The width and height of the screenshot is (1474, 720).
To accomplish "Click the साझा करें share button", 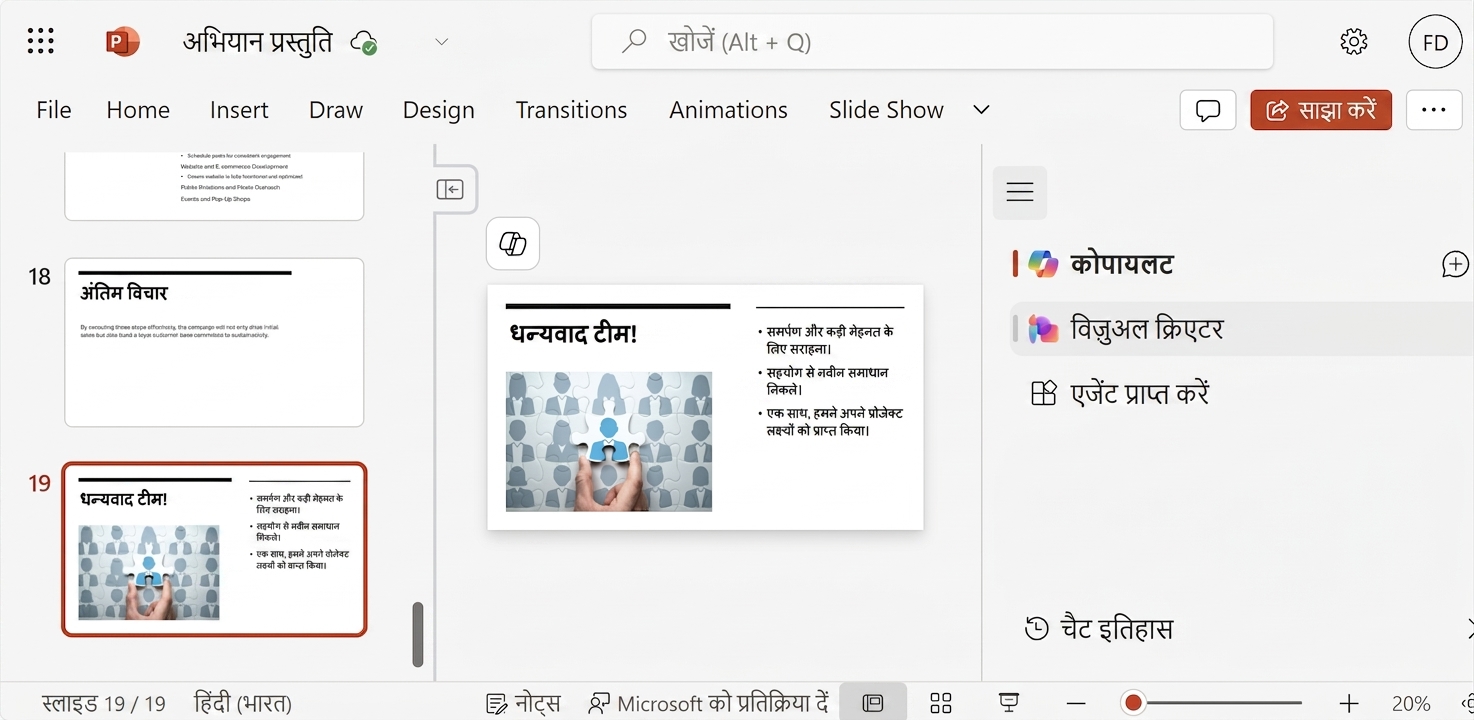I will [x=1321, y=110].
